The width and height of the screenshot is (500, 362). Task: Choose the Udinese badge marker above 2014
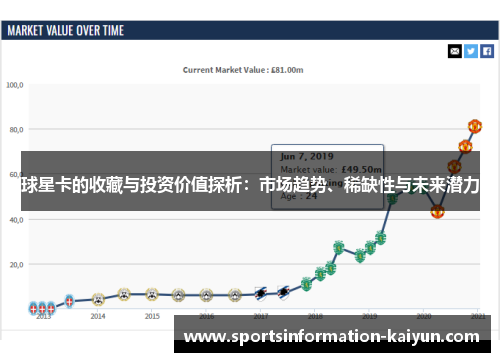[98, 299]
